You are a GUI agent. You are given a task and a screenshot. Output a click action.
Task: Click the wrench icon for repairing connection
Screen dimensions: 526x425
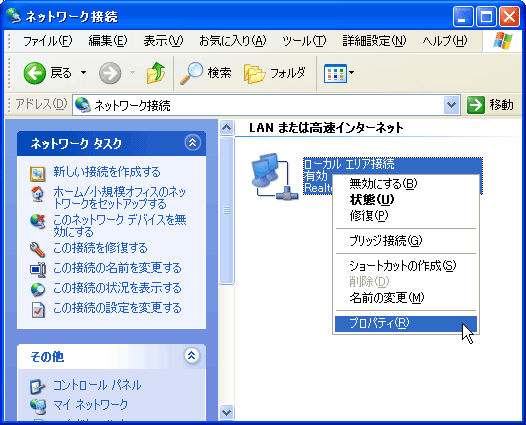pos(37,249)
